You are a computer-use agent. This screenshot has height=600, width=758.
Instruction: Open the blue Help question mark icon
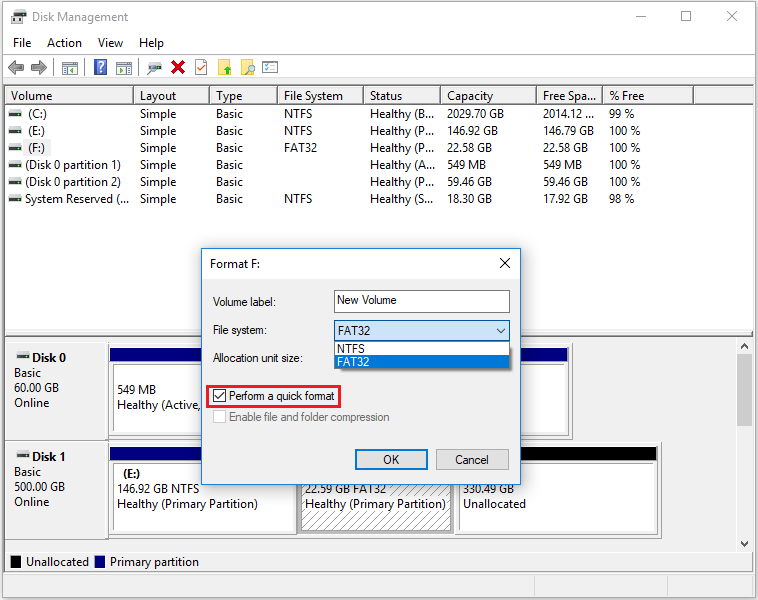(101, 67)
